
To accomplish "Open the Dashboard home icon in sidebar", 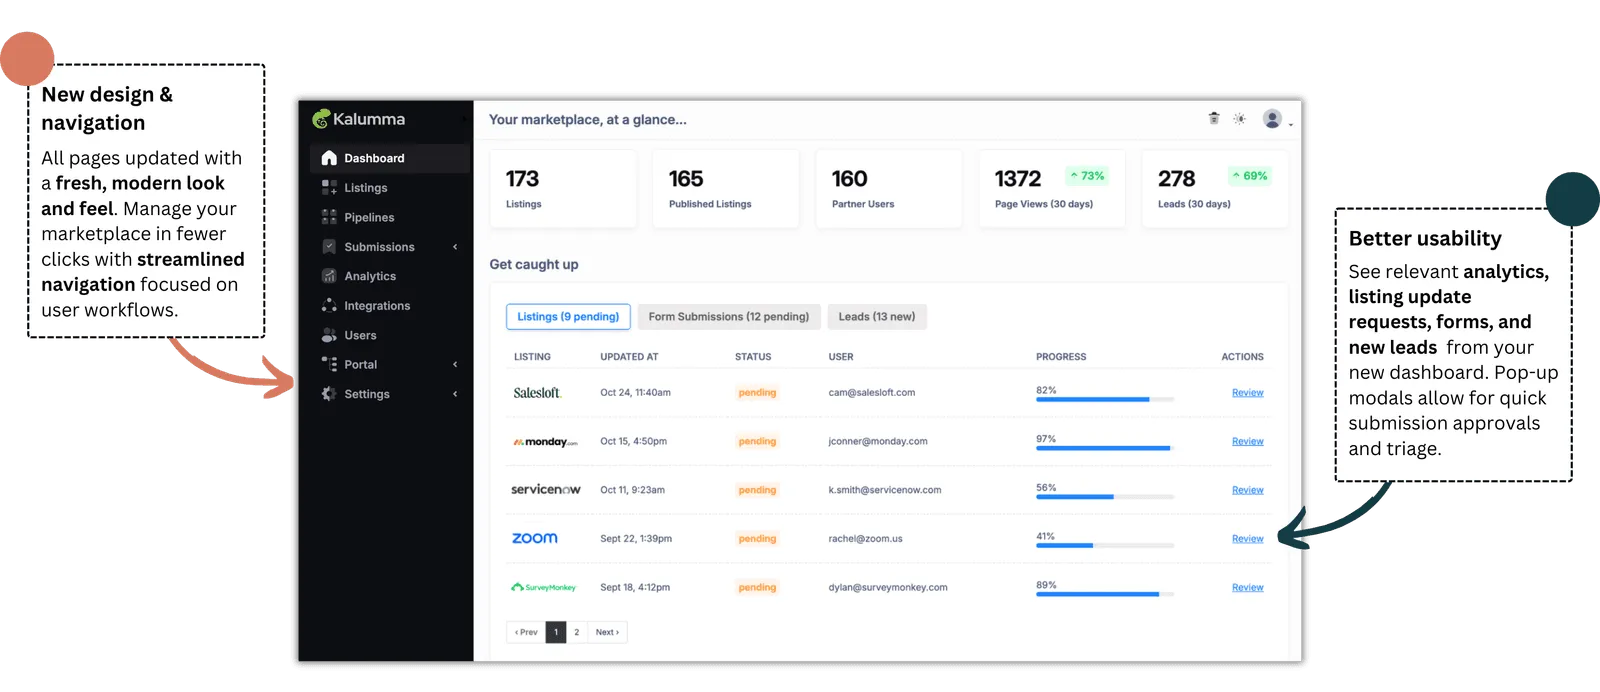I will pyautogui.click(x=329, y=158).
